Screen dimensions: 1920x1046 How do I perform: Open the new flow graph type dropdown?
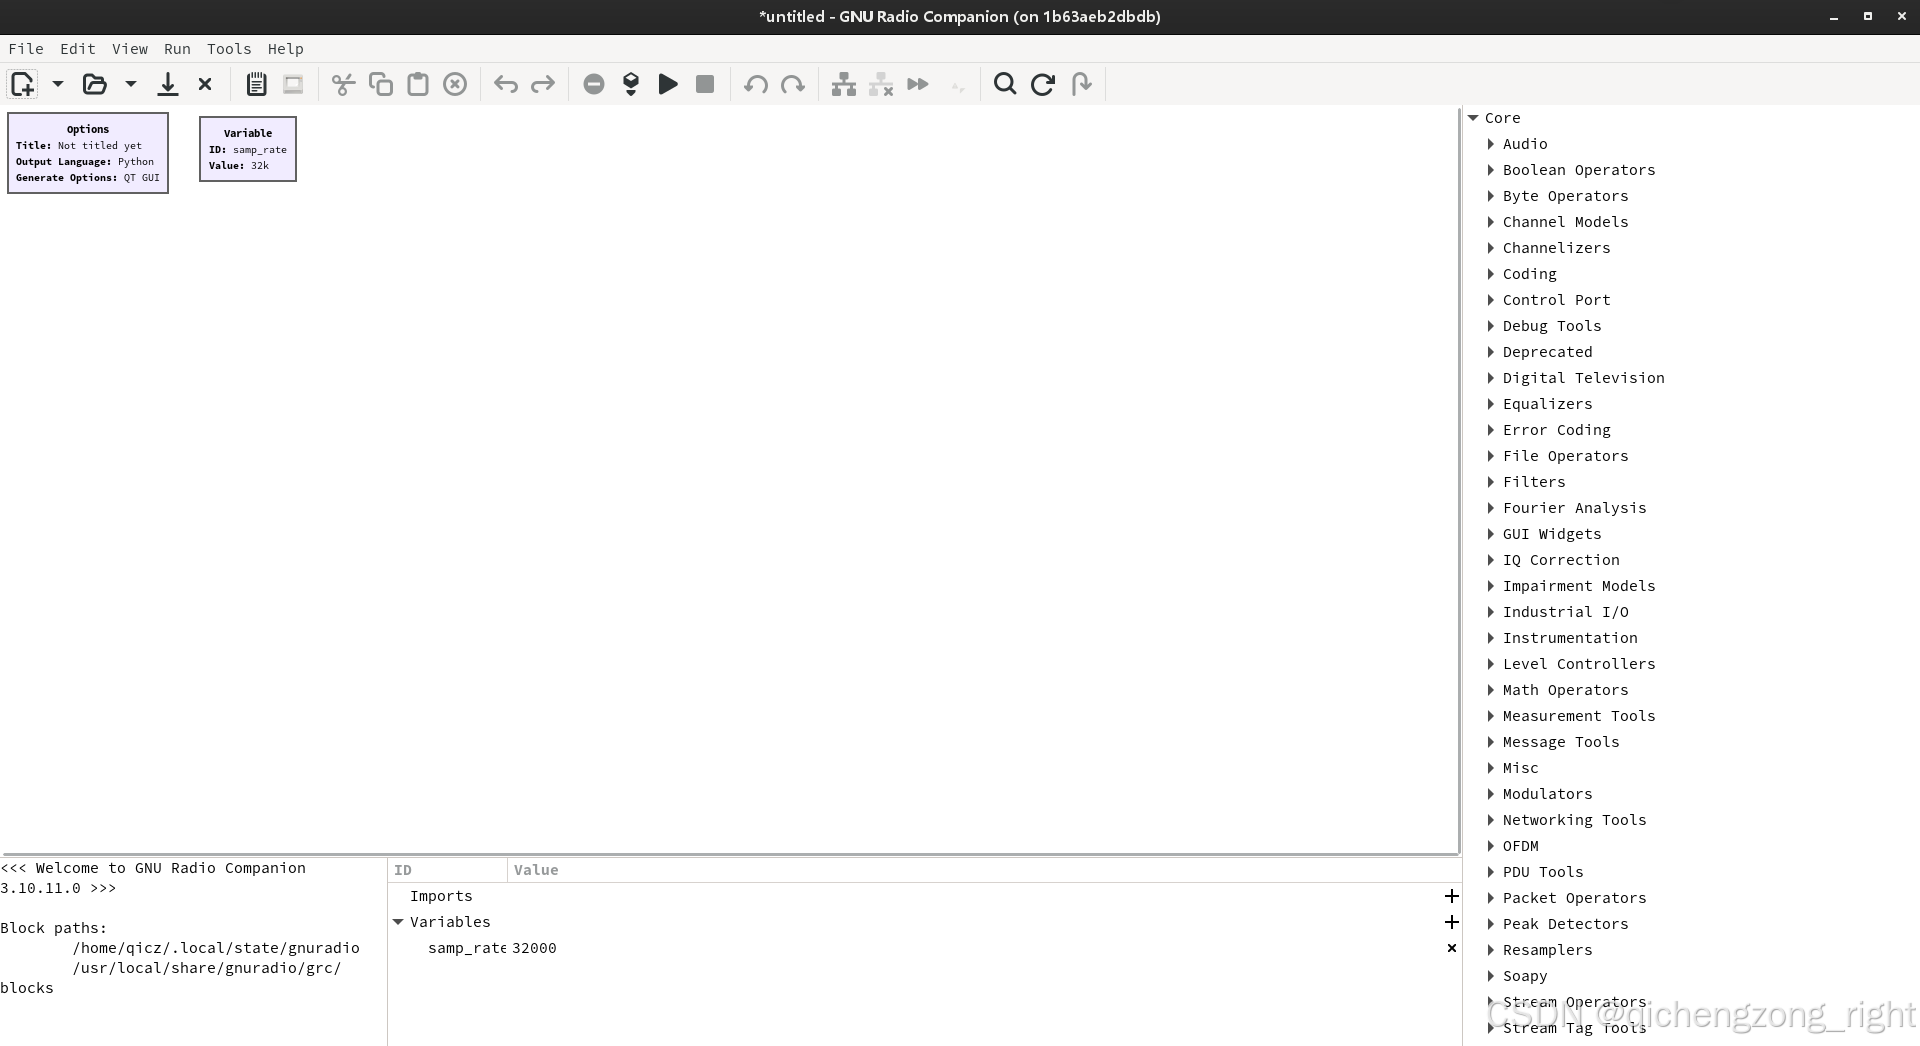coord(58,84)
